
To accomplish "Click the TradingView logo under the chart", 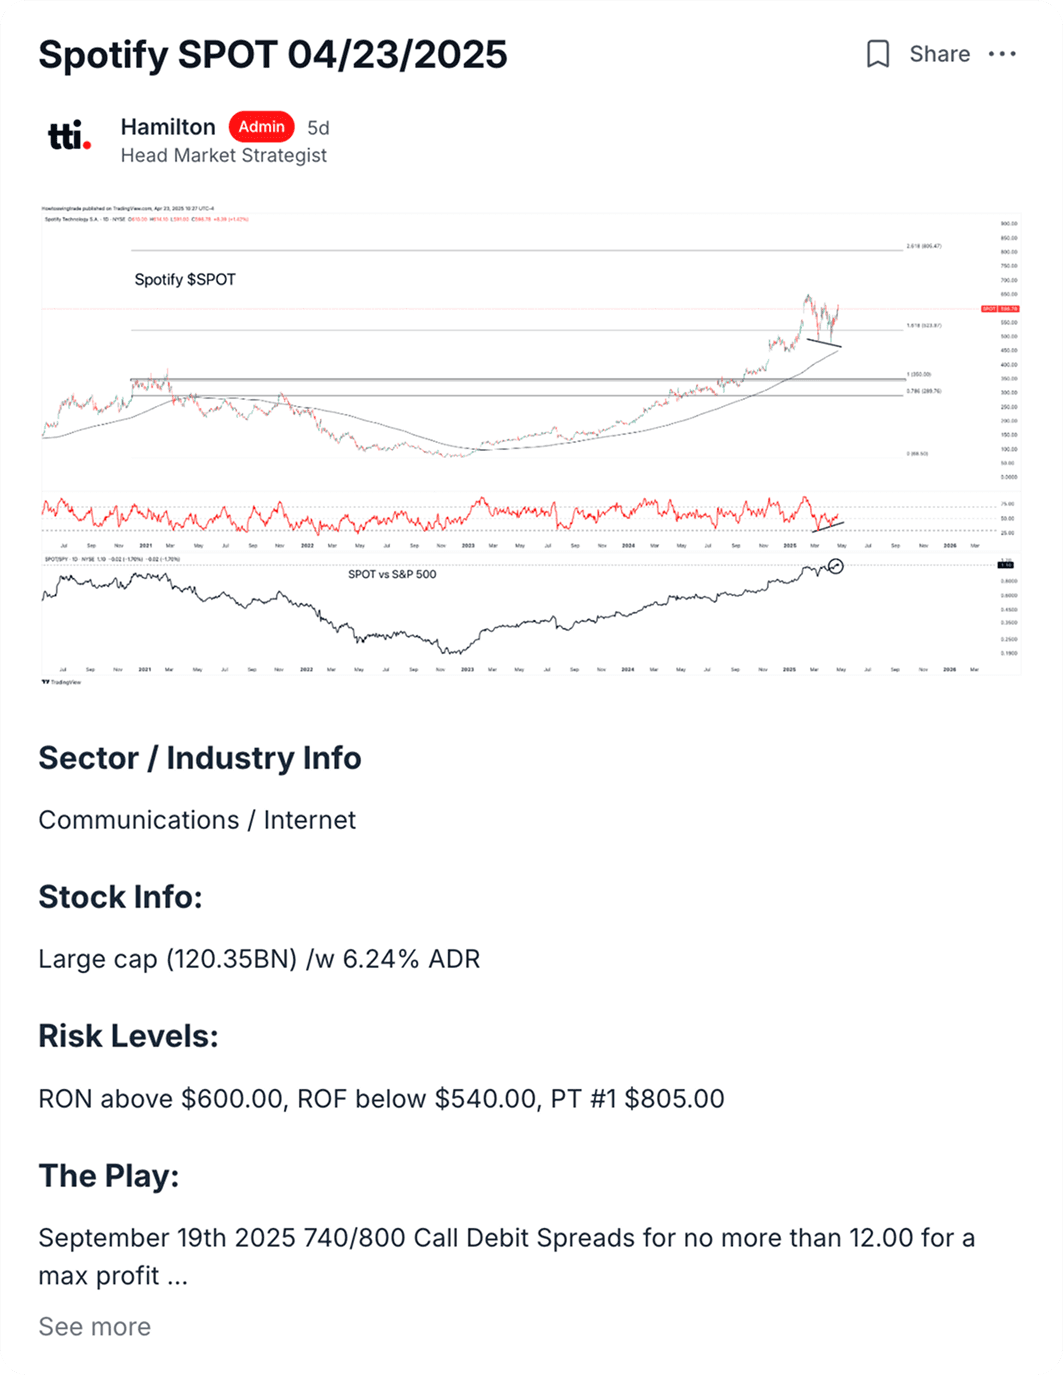I will pos(62,682).
